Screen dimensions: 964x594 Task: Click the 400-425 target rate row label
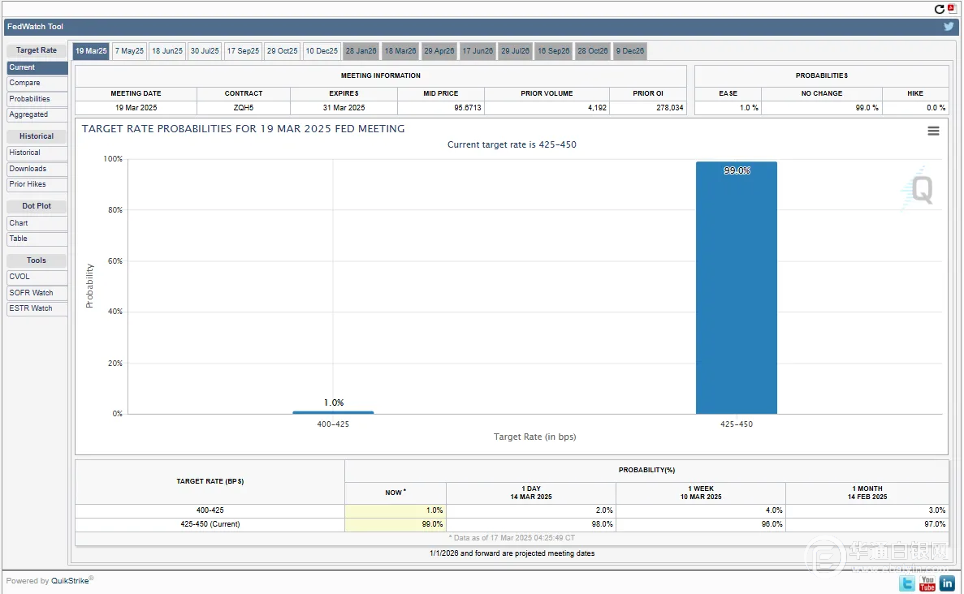(210, 510)
